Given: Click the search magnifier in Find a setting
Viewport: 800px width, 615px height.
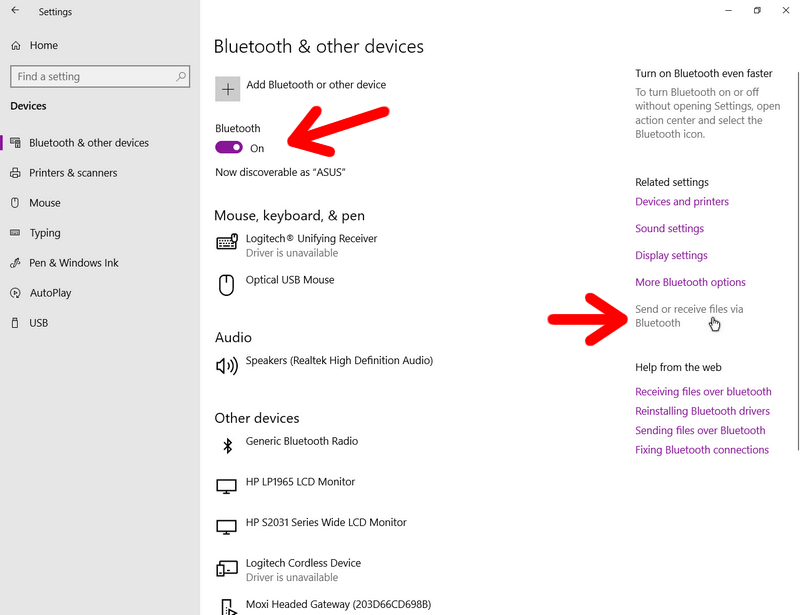Looking at the screenshot, I should [181, 77].
